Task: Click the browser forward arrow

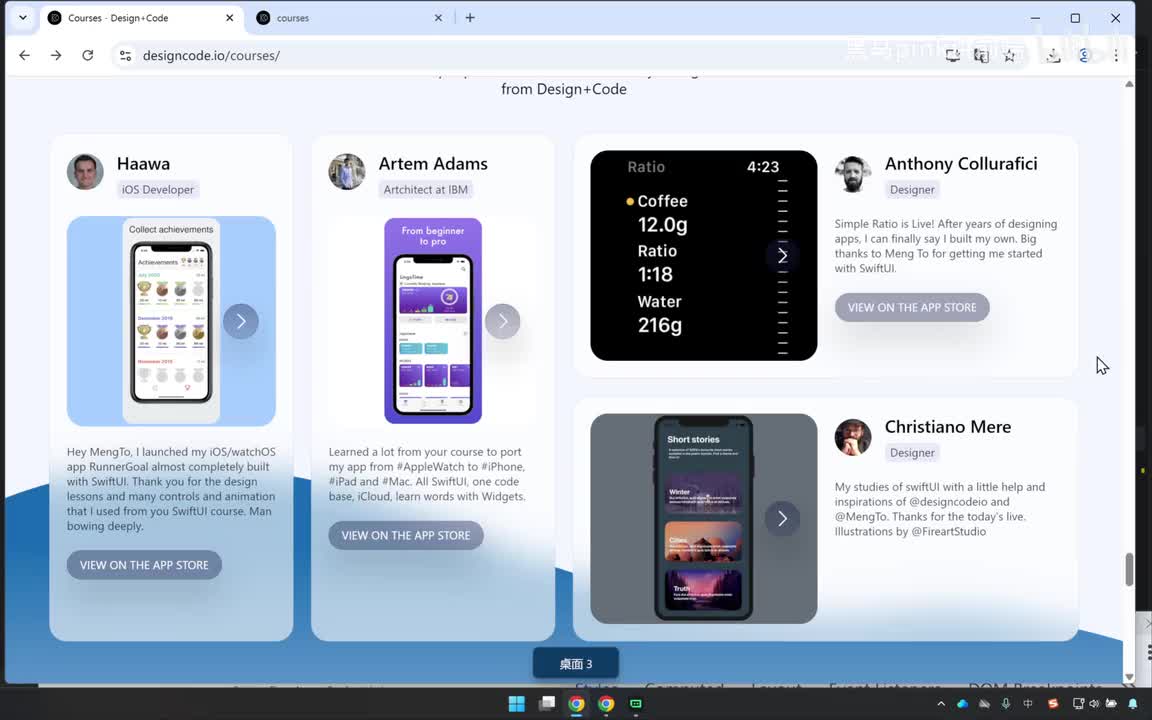Action: coord(56,55)
